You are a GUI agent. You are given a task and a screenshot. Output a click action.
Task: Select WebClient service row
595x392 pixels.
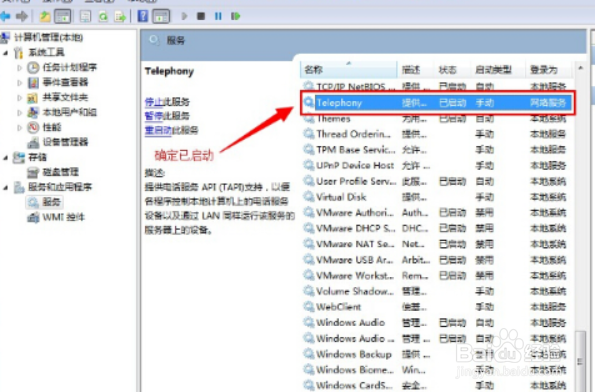coord(436,307)
